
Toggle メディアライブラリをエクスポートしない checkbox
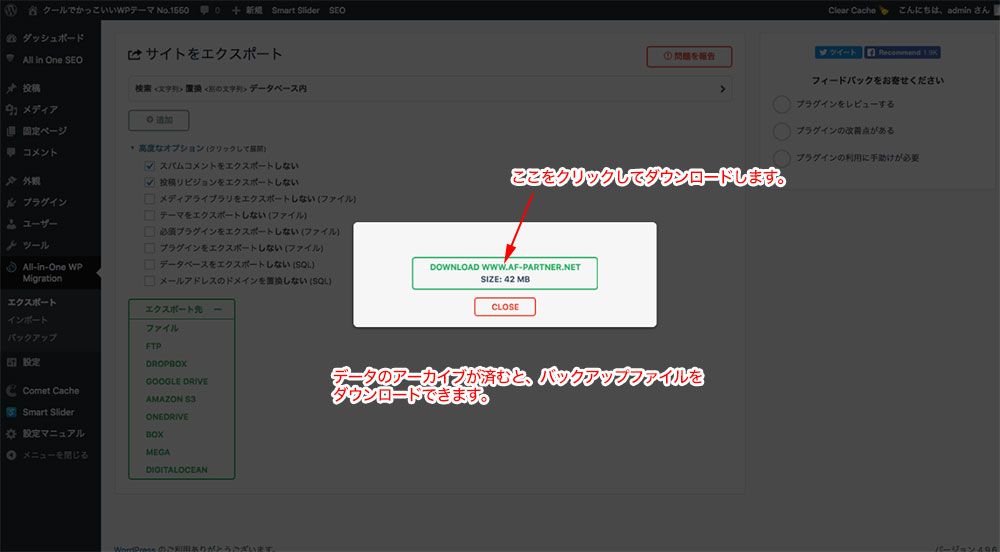(149, 199)
